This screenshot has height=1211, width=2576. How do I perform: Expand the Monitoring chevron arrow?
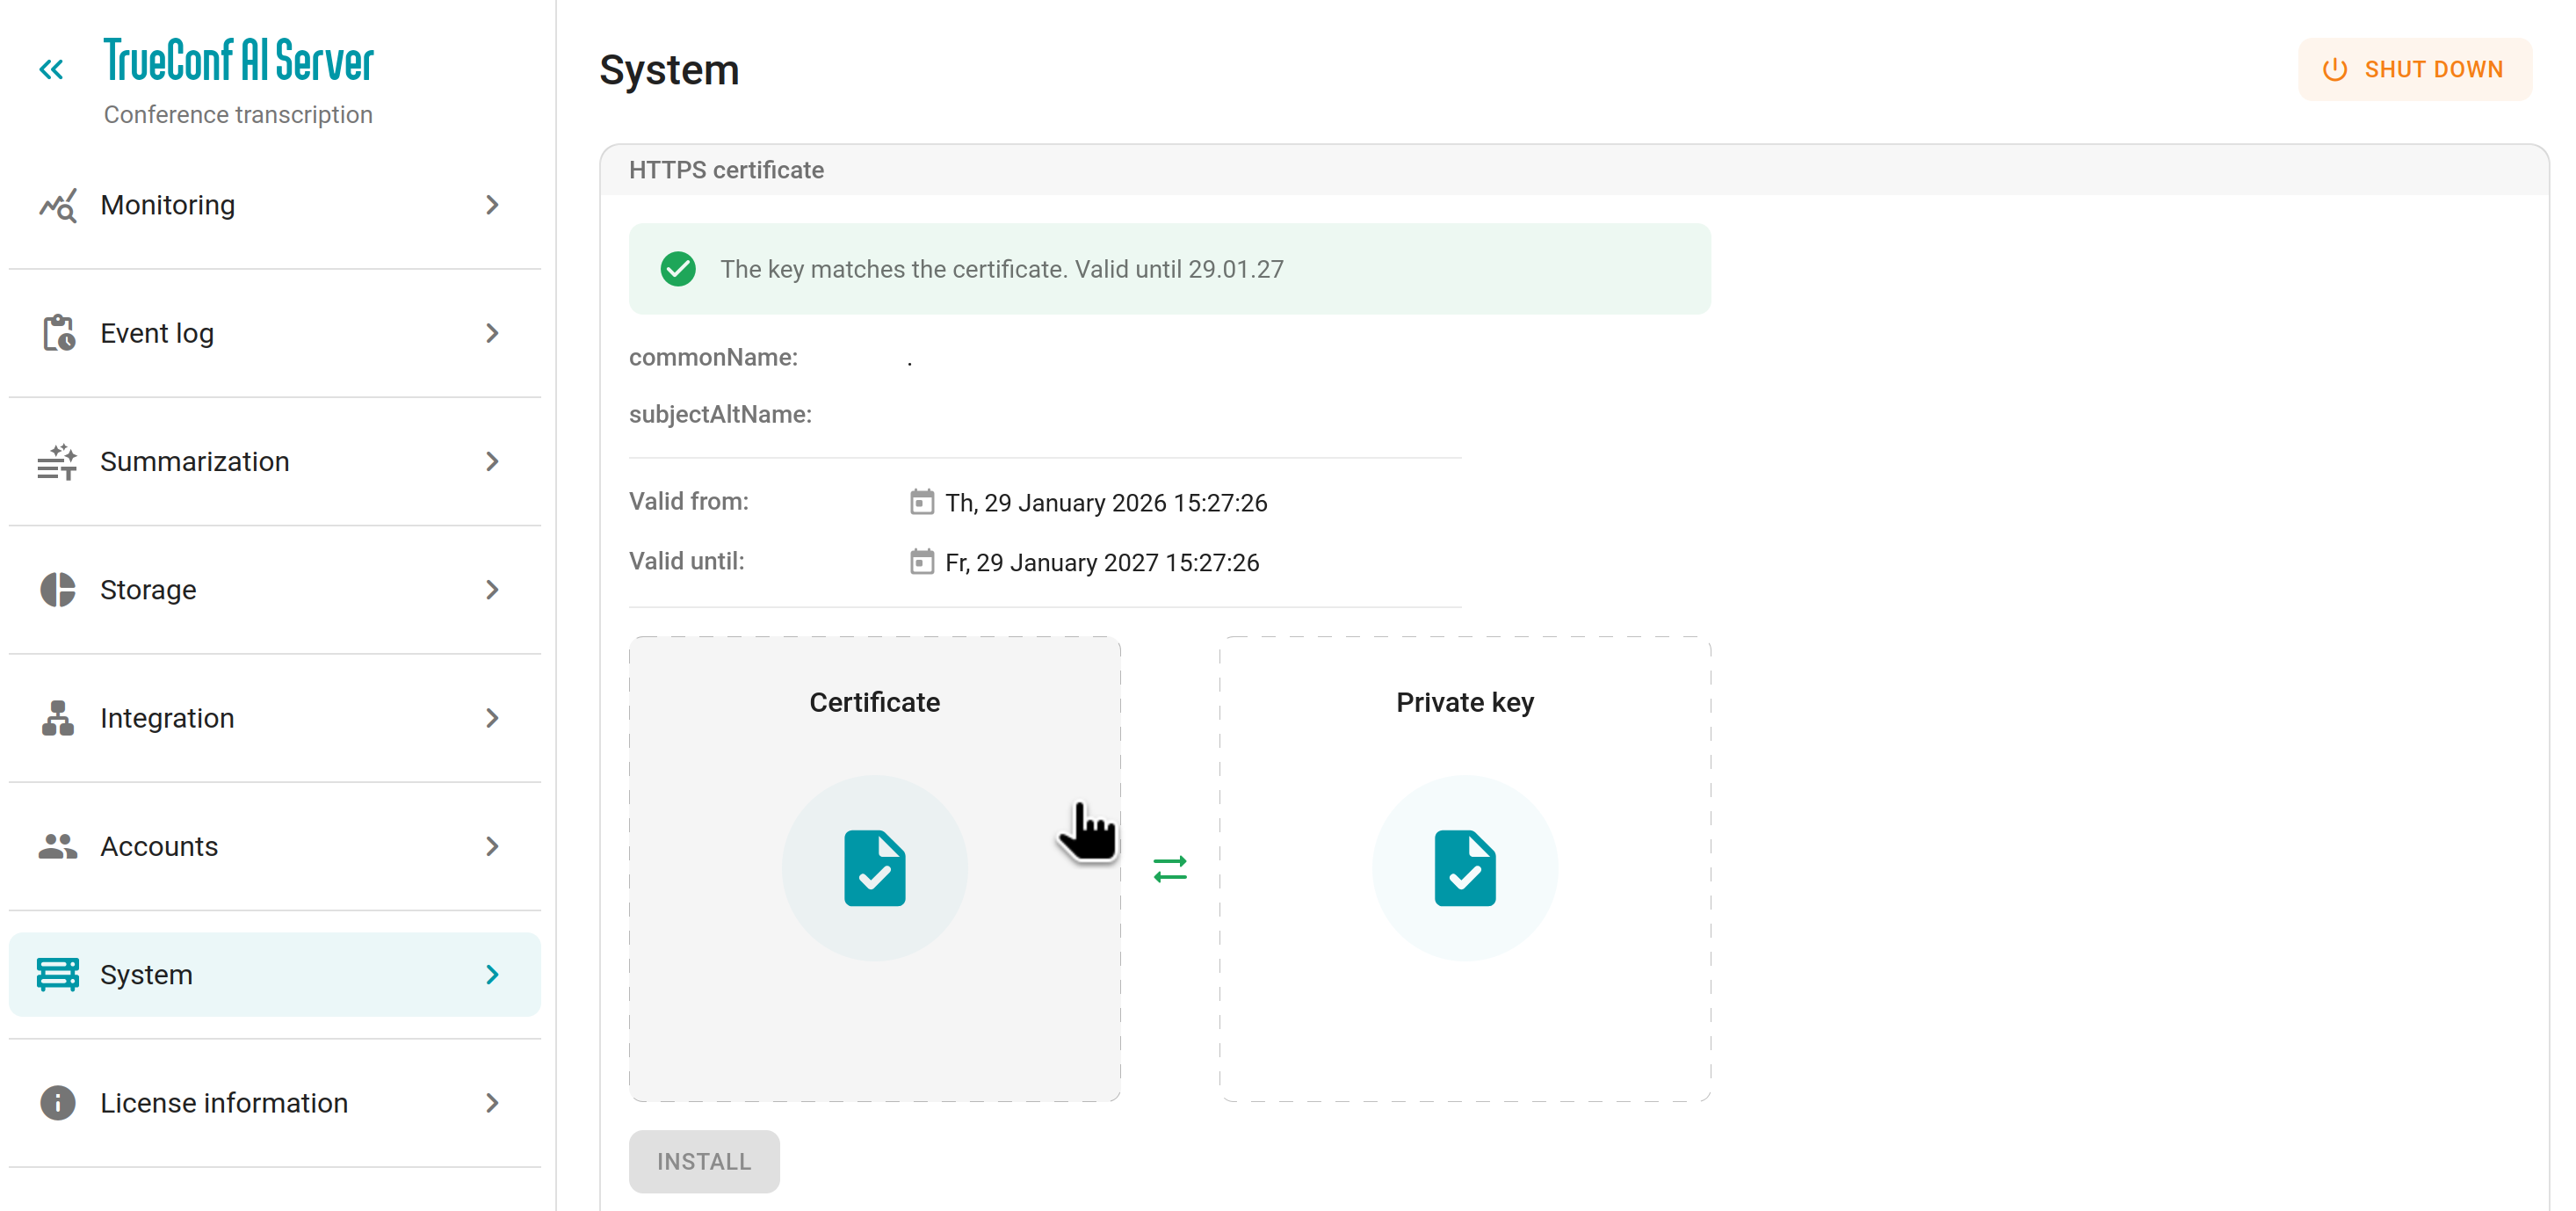(x=492, y=205)
